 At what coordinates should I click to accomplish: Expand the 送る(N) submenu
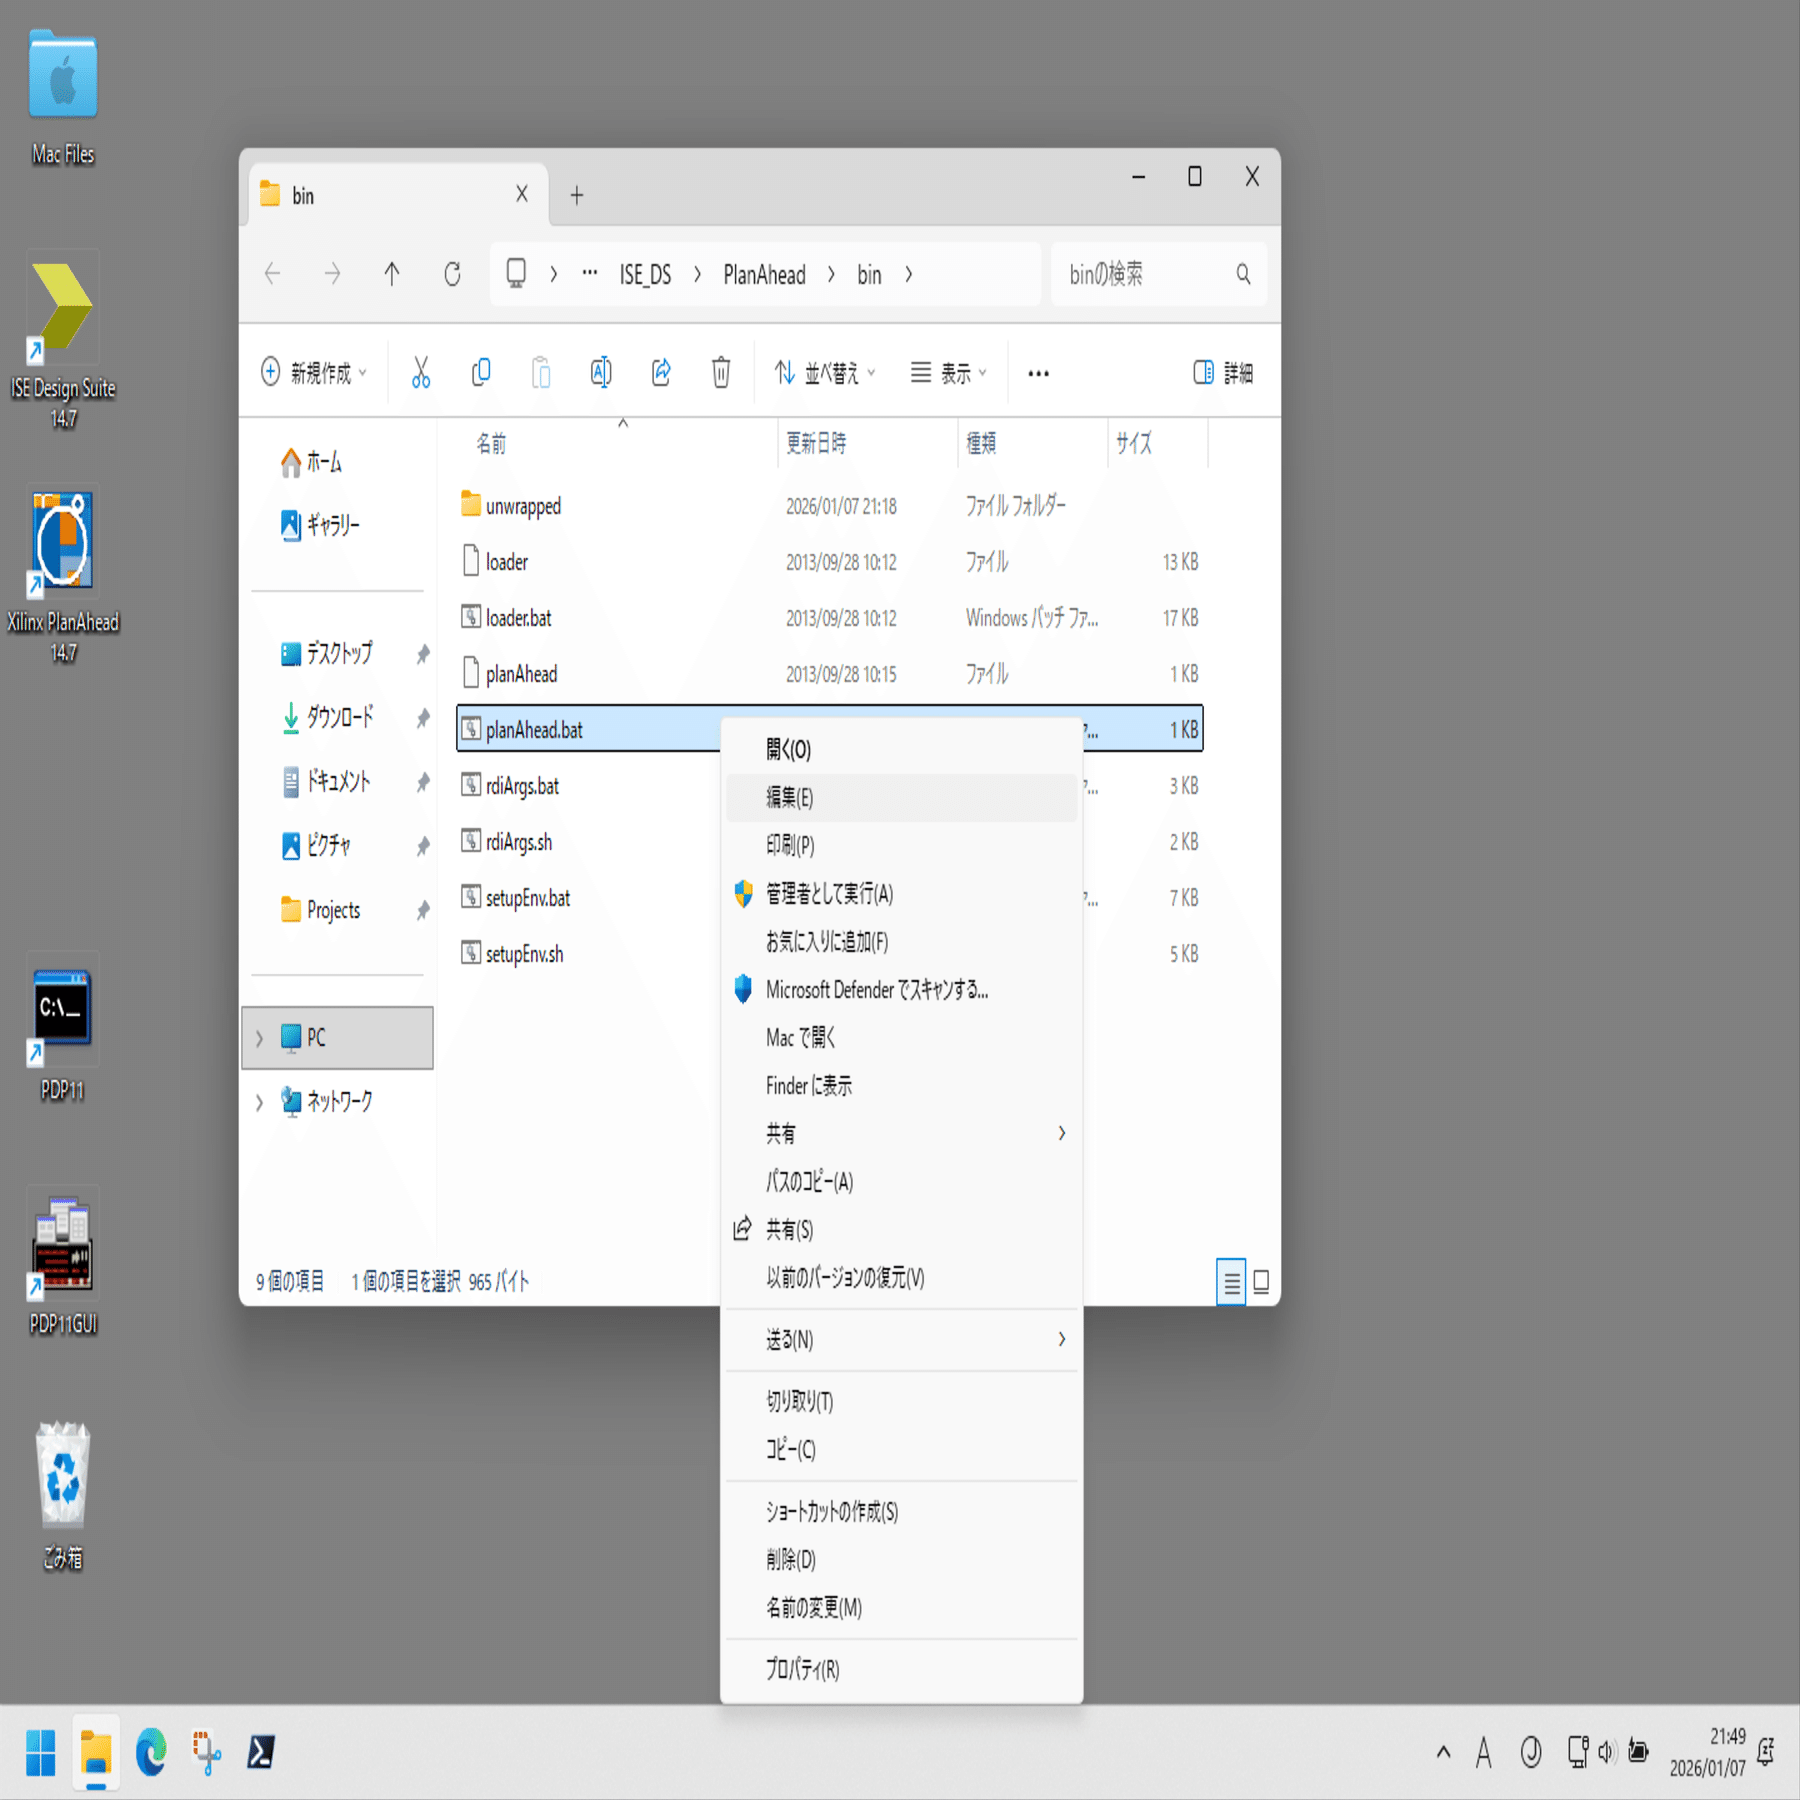click(902, 1339)
